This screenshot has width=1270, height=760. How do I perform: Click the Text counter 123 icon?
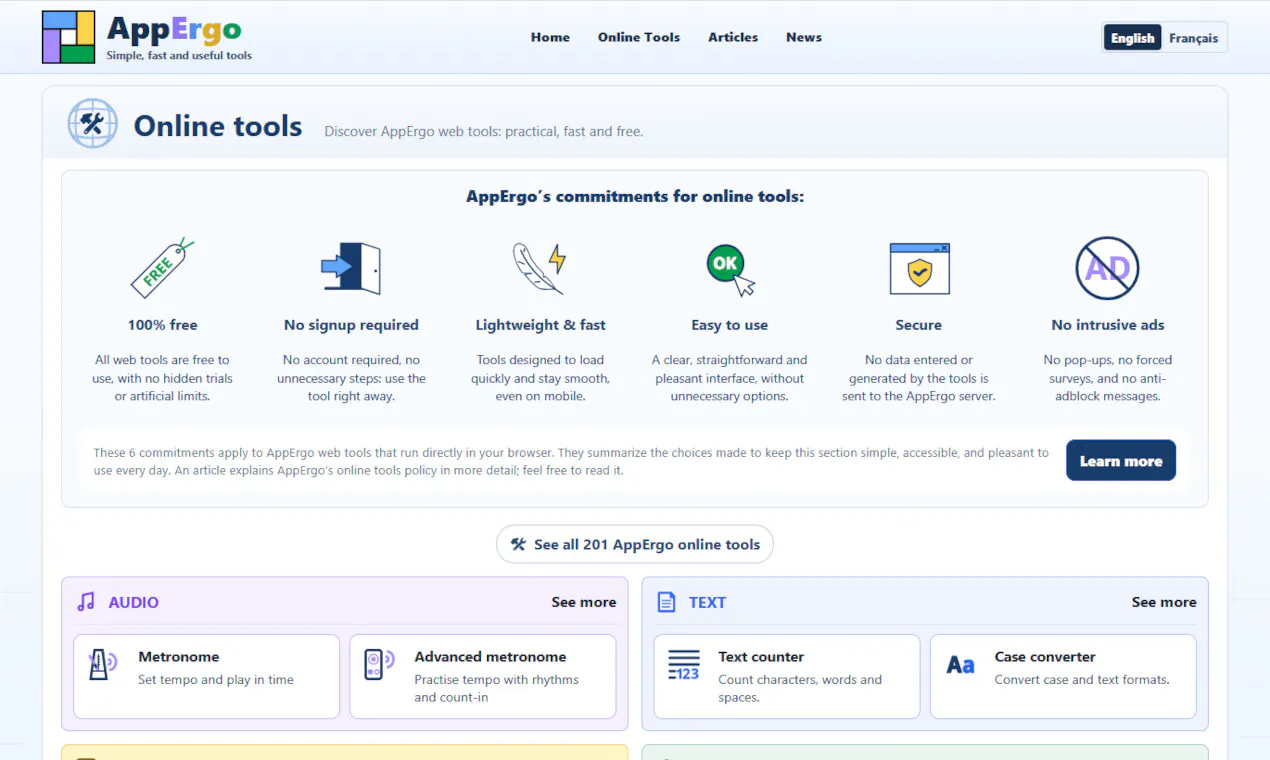(x=684, y=665)
